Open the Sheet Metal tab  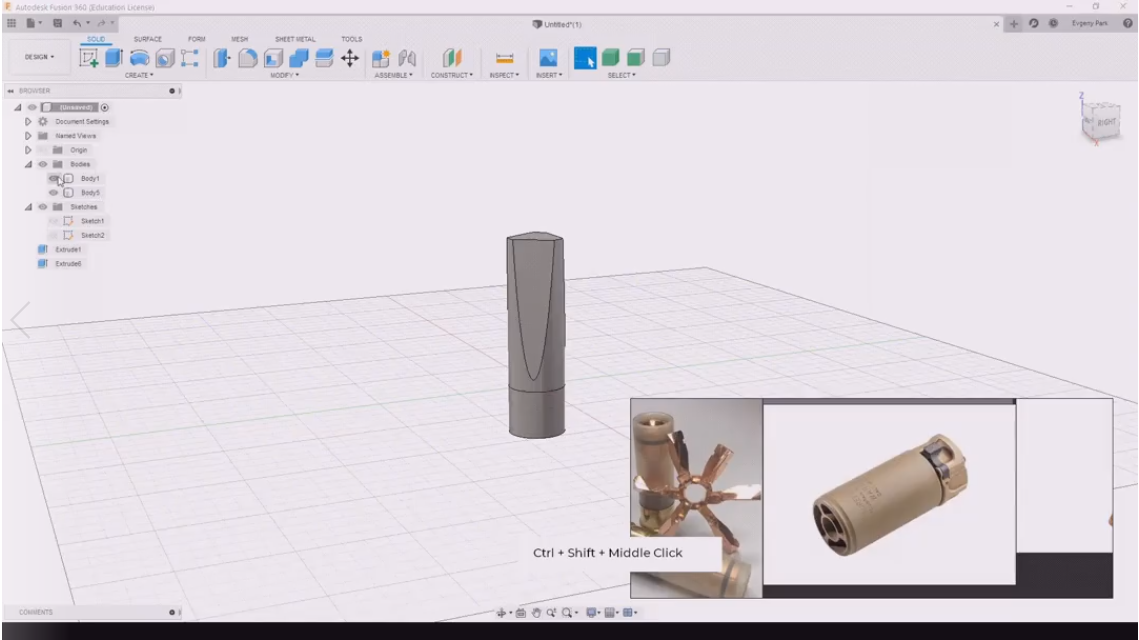tap(294, 39)
